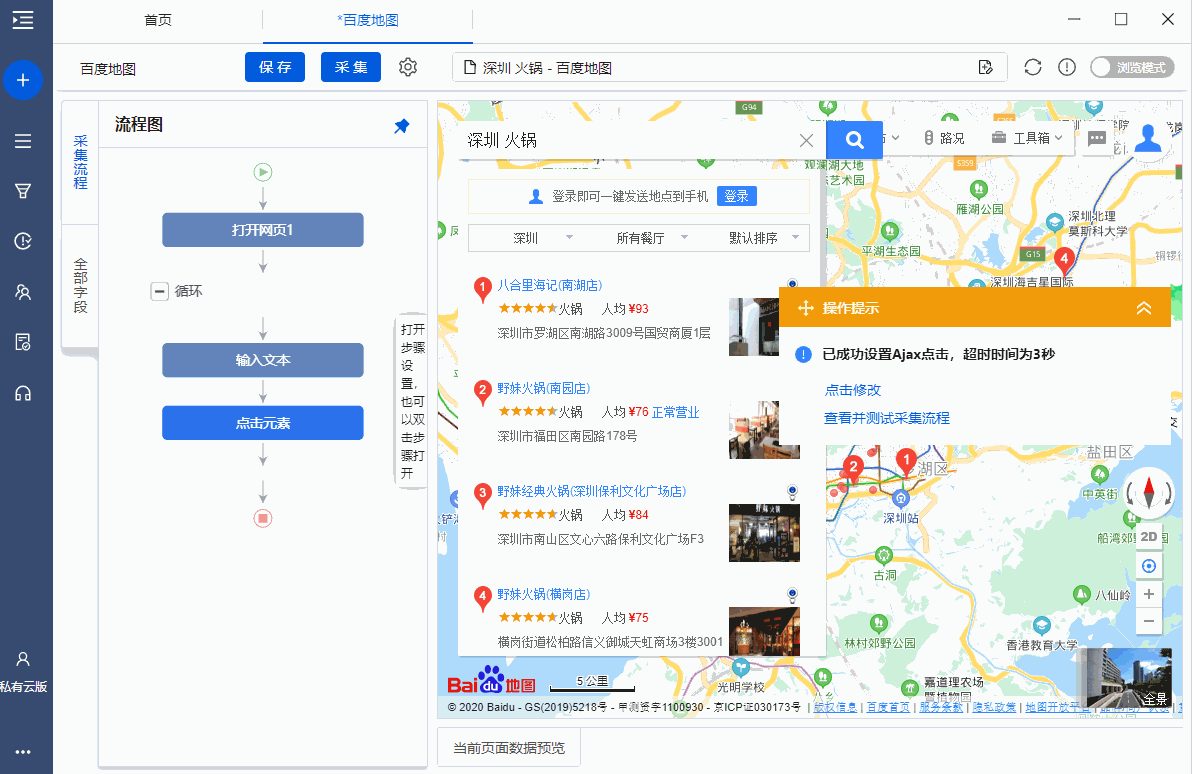Select the 采集流程 vertical tab
The width and height of the screenshot is (1192, 774).
[80, 162]
